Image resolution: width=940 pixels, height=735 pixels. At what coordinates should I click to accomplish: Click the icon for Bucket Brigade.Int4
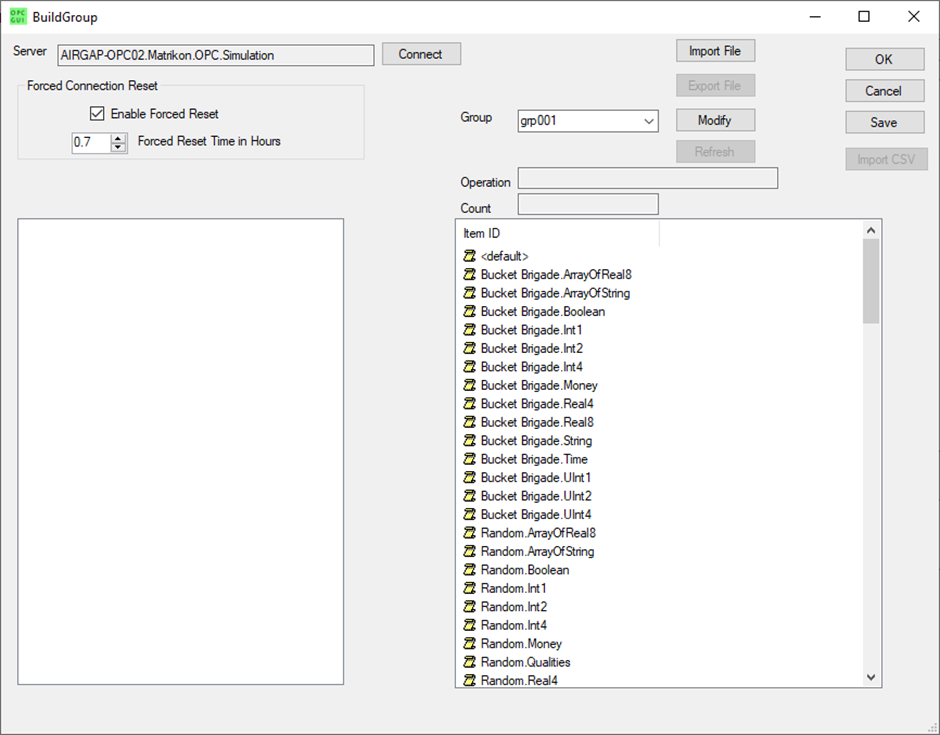(x=469, y=367)
